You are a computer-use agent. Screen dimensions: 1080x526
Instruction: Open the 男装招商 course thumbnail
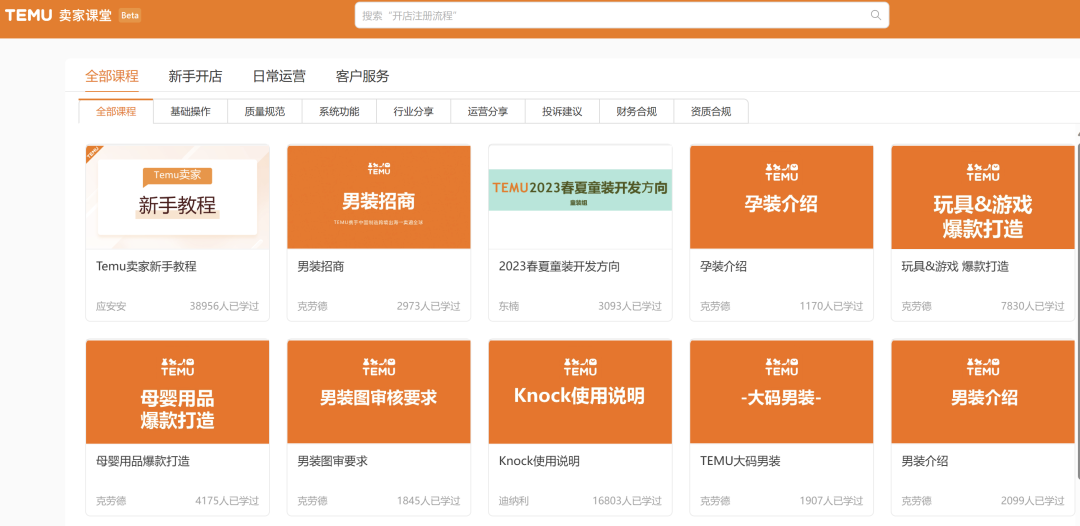(x=379, y=197)
